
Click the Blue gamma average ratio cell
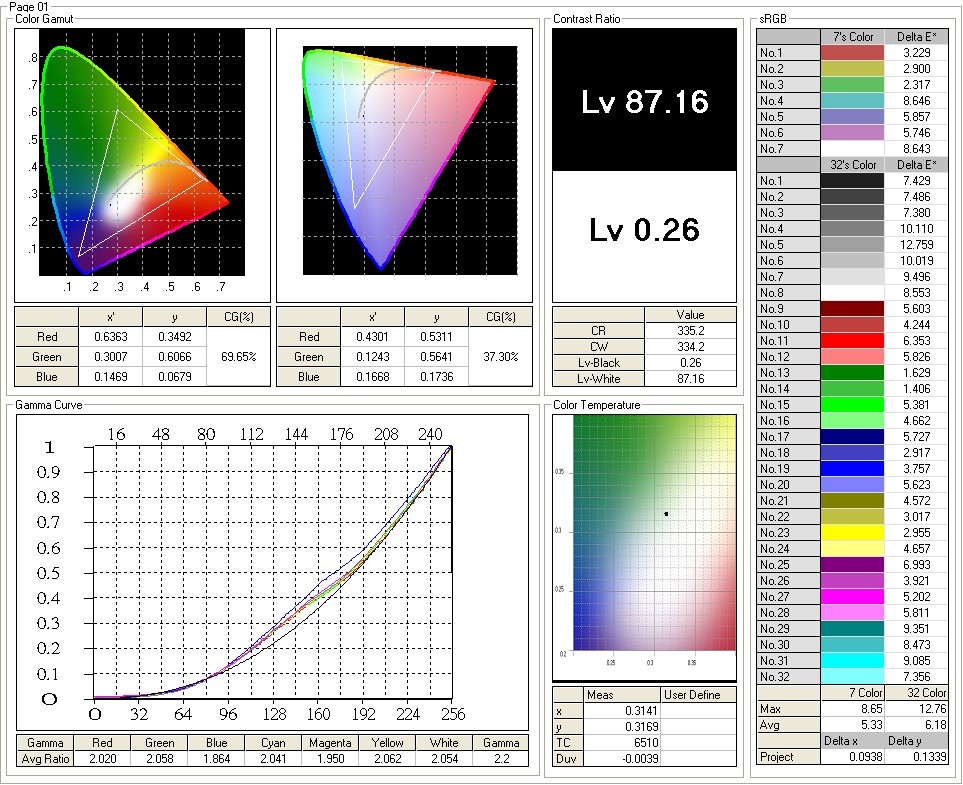click(x=216, y=759)
